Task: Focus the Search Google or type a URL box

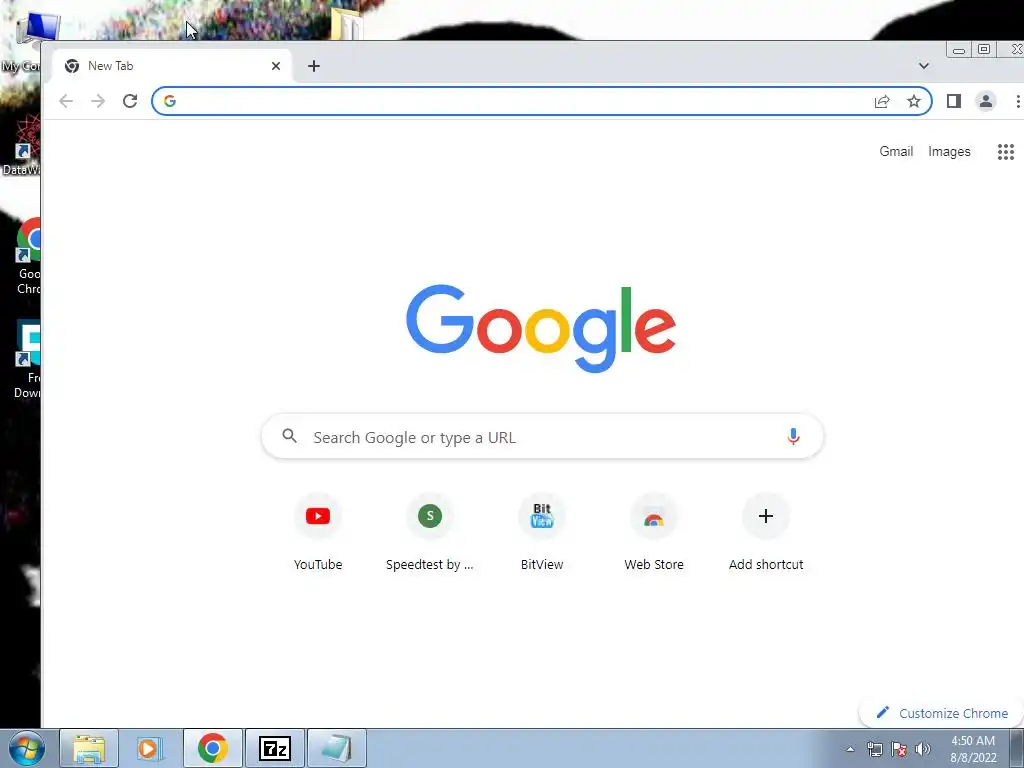Action: pyautogui.click(x=542, y=436)
